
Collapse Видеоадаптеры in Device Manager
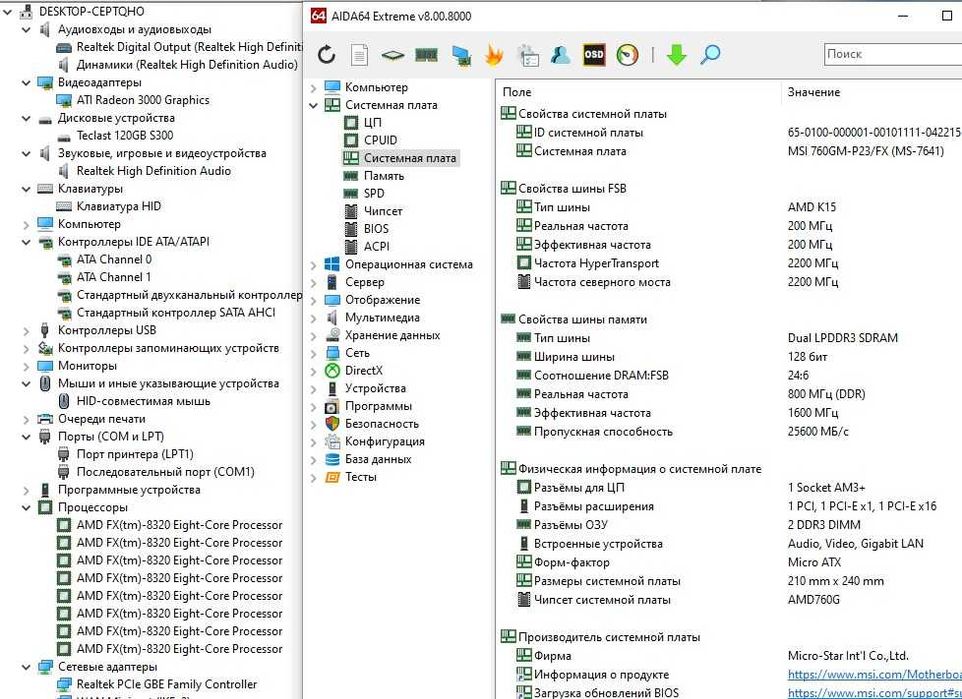point(26,83)
